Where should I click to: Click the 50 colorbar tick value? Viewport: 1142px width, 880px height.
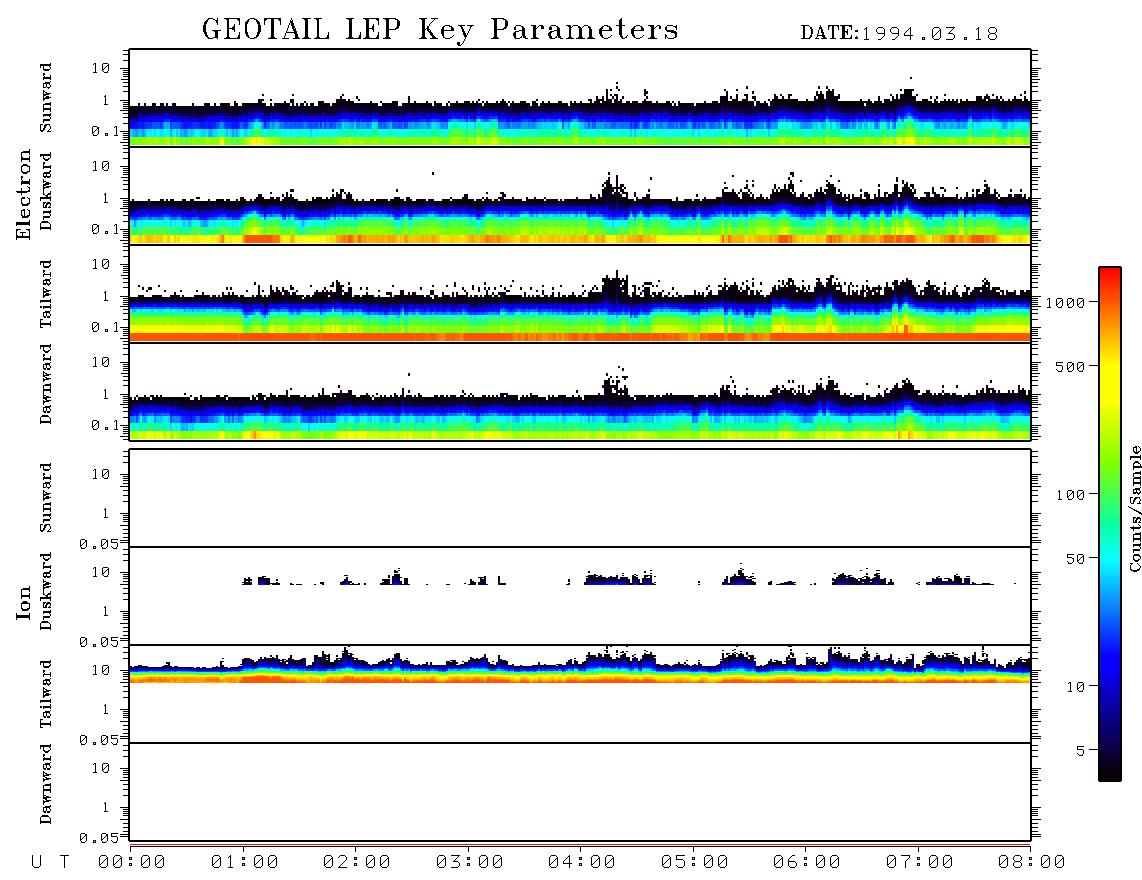click(x=1075, y=559)
